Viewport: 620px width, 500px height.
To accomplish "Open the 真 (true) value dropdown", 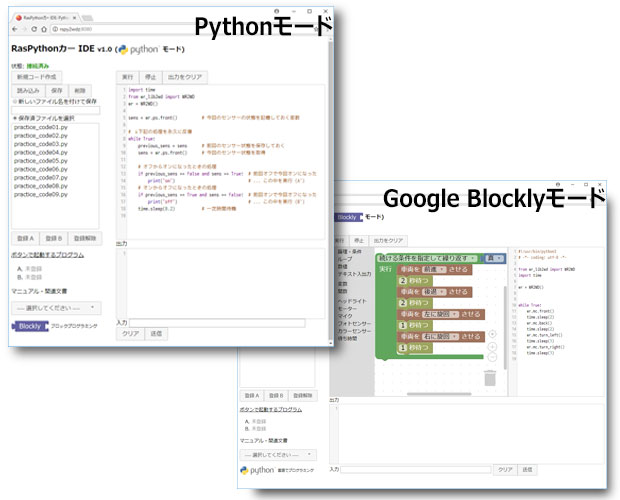I will [x=494, y=258].
